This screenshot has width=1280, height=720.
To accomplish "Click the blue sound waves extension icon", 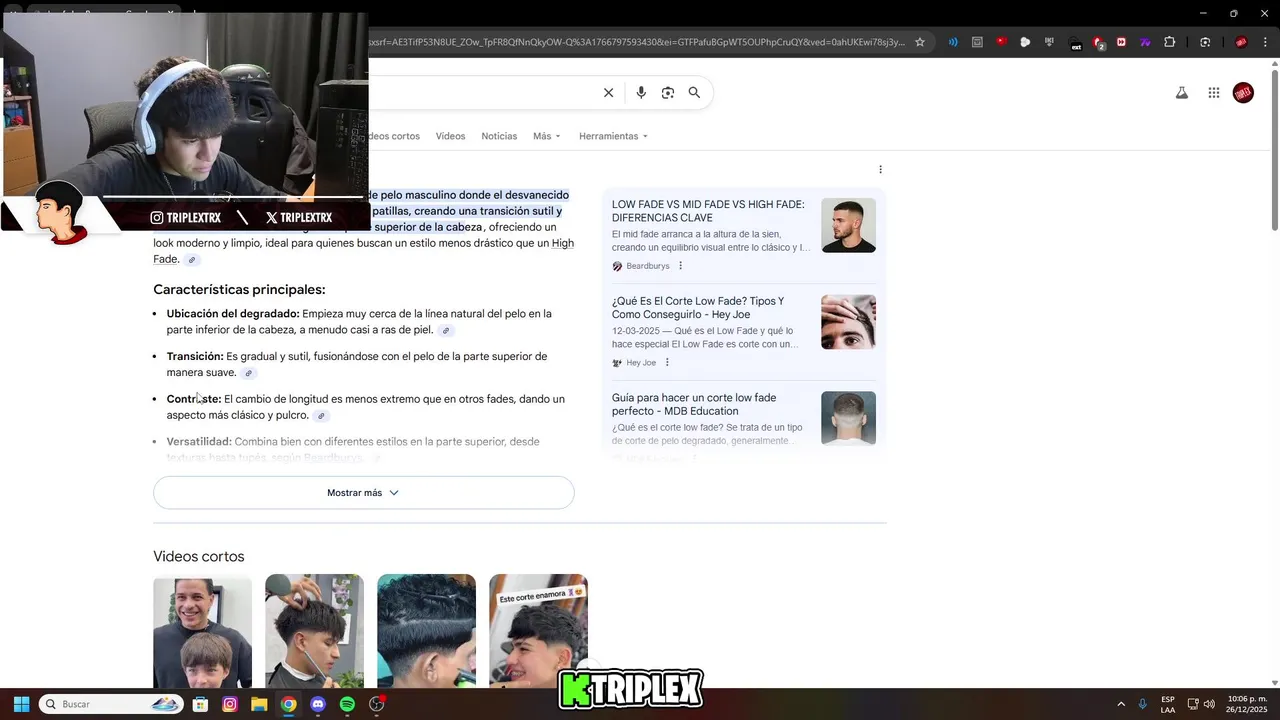I will [953, 42].
